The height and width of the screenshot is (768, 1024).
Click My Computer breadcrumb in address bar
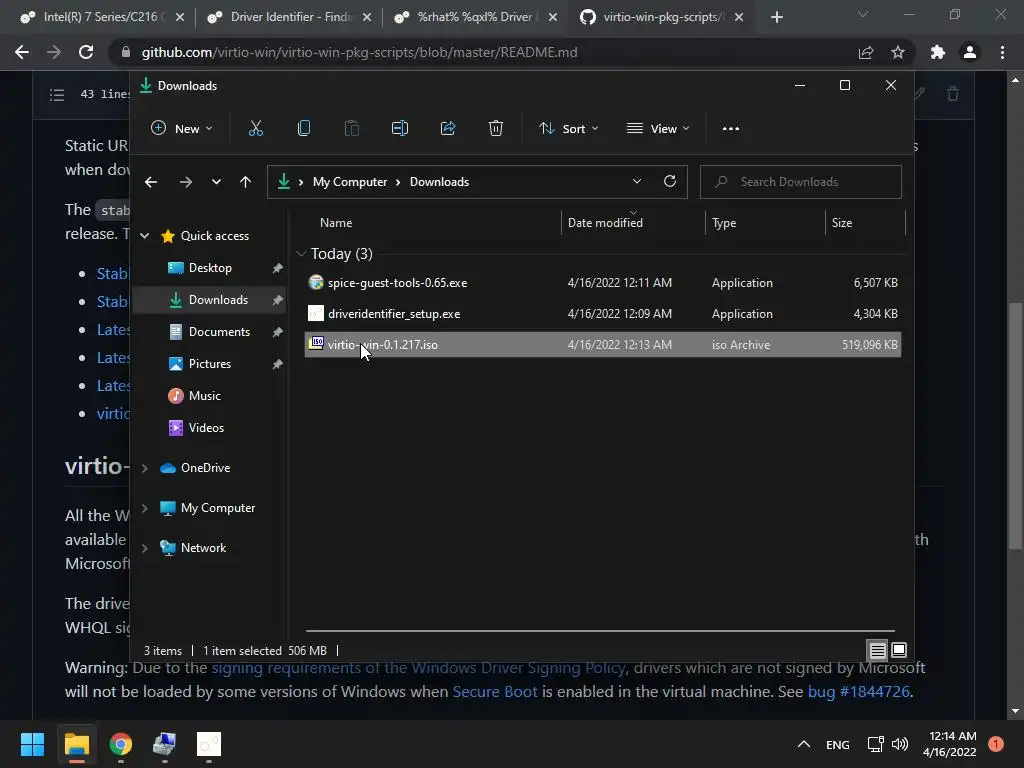pyautogui.click(x=350, y=182)
